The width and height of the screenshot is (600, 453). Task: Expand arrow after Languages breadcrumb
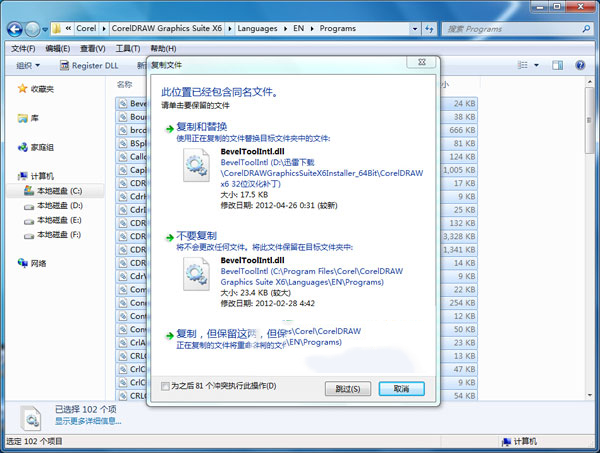[x=285, y=29]
